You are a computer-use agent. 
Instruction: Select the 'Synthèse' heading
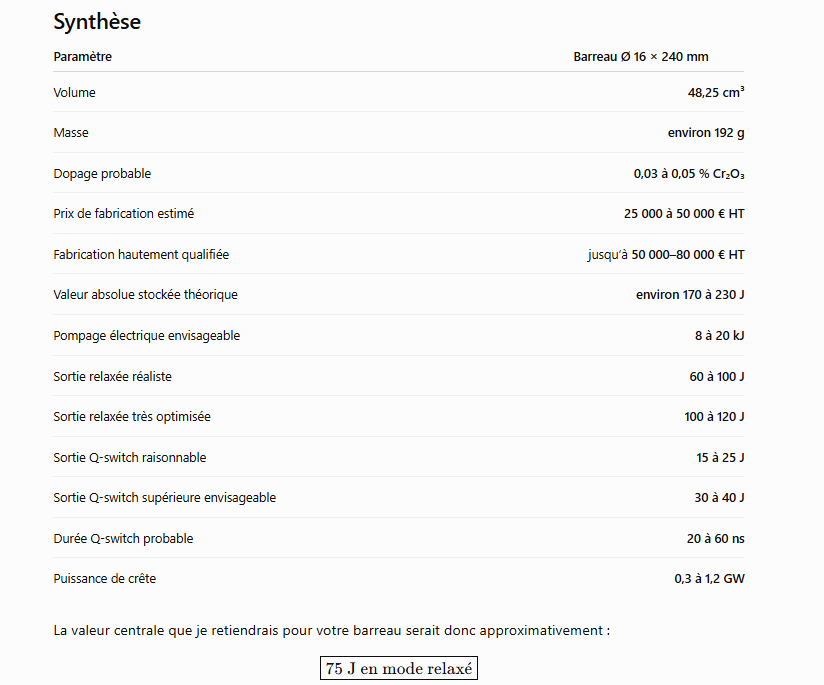coord(97,22)
